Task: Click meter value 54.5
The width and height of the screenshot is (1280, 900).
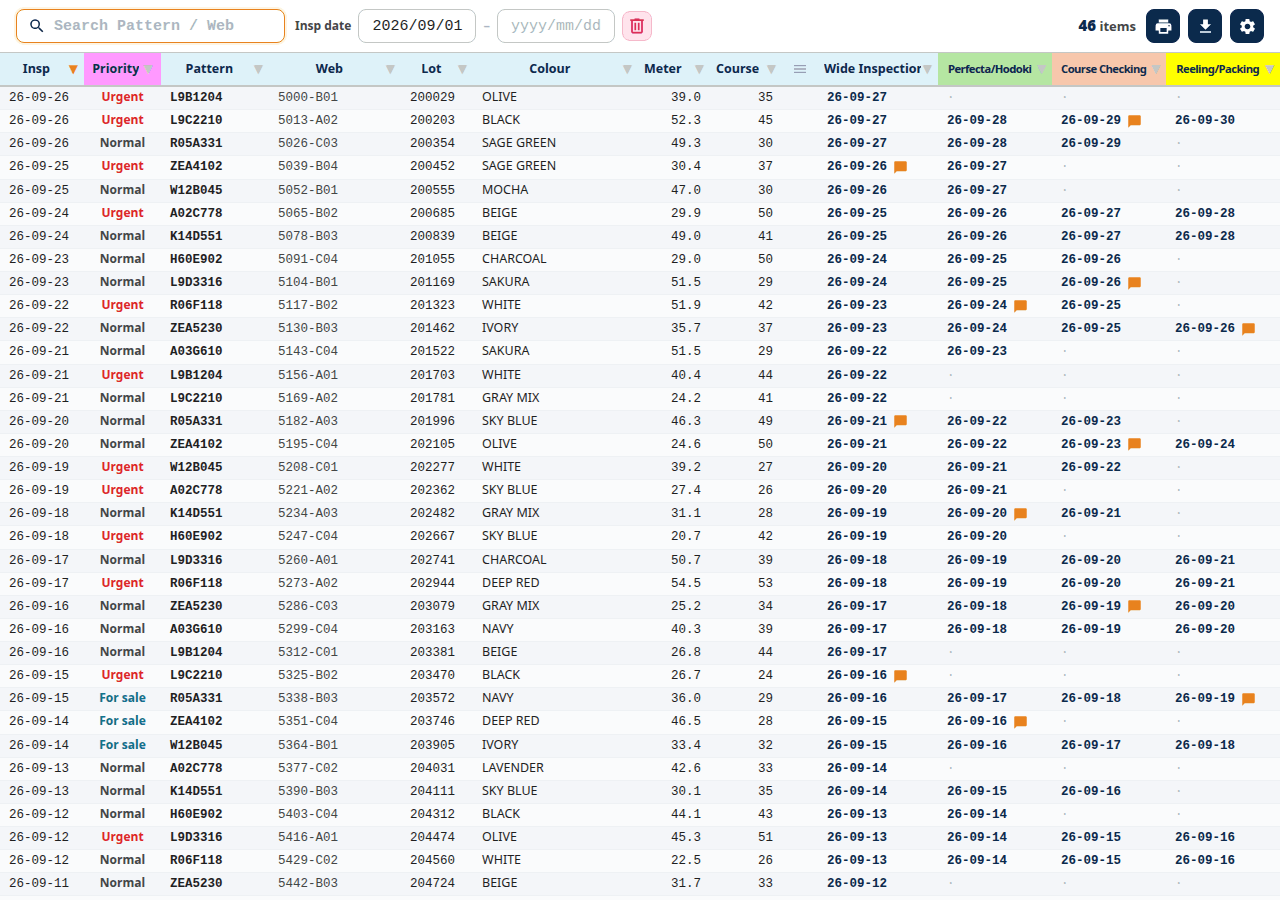Action: pos(686,583)
